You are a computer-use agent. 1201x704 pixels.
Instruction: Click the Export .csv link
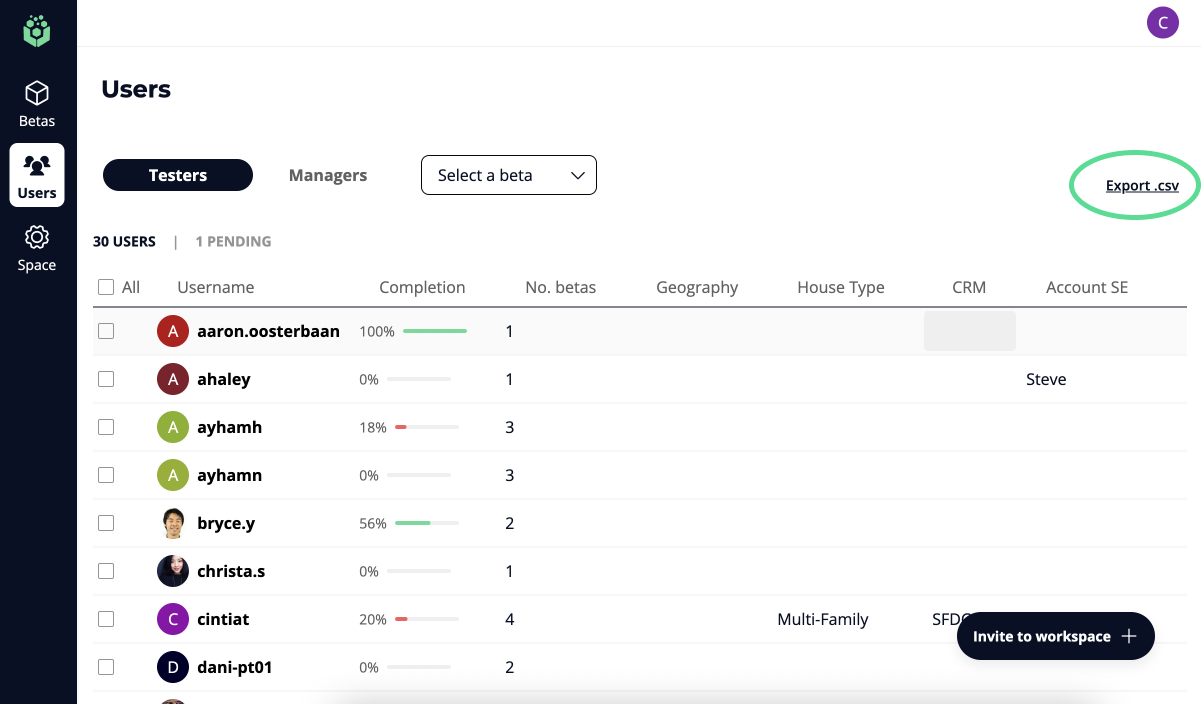tap(1141, 185)
